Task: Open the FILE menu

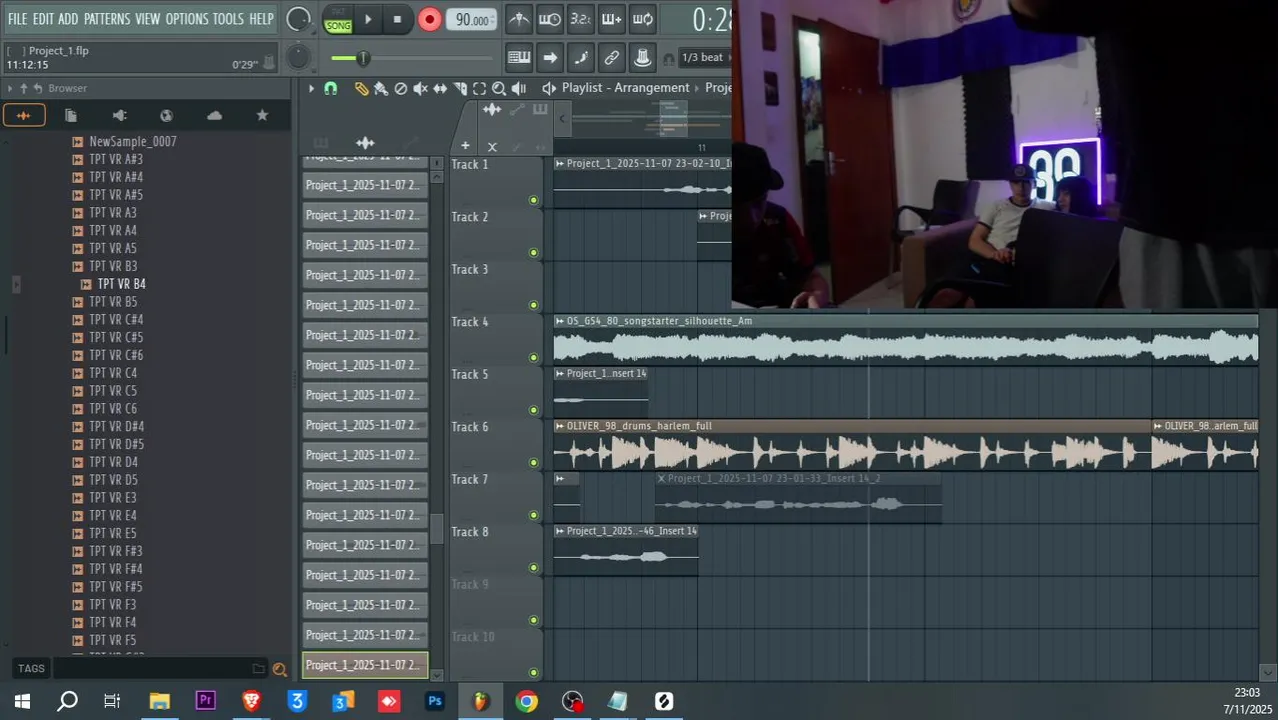Action: point(17,19)
